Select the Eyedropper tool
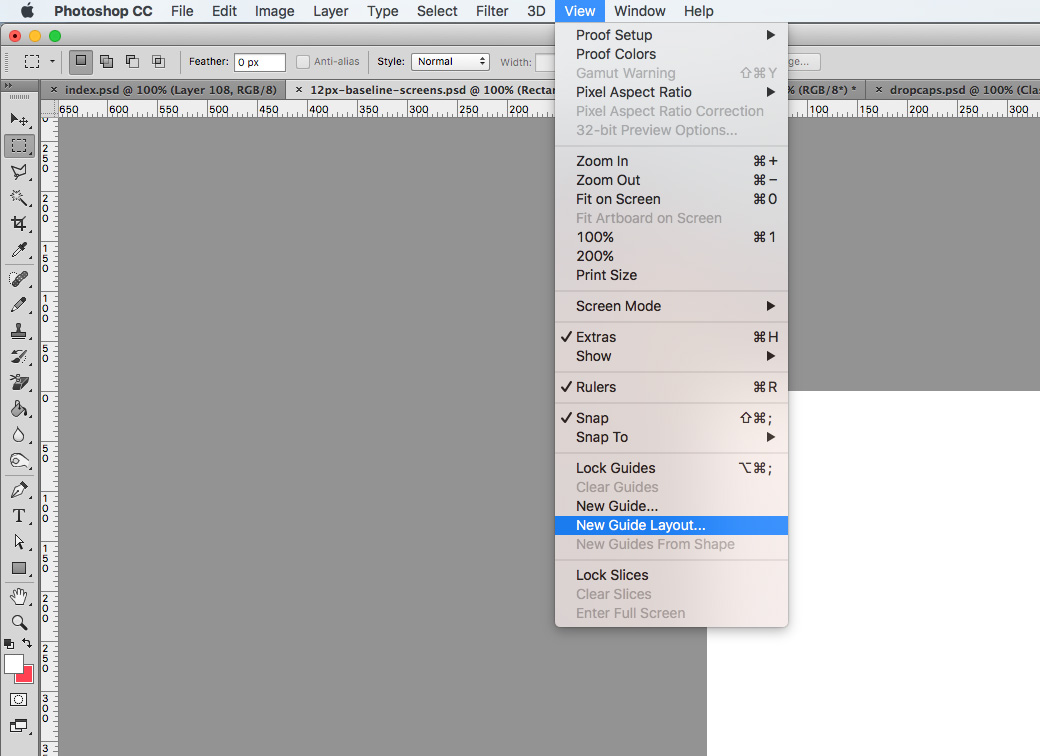 19,250
